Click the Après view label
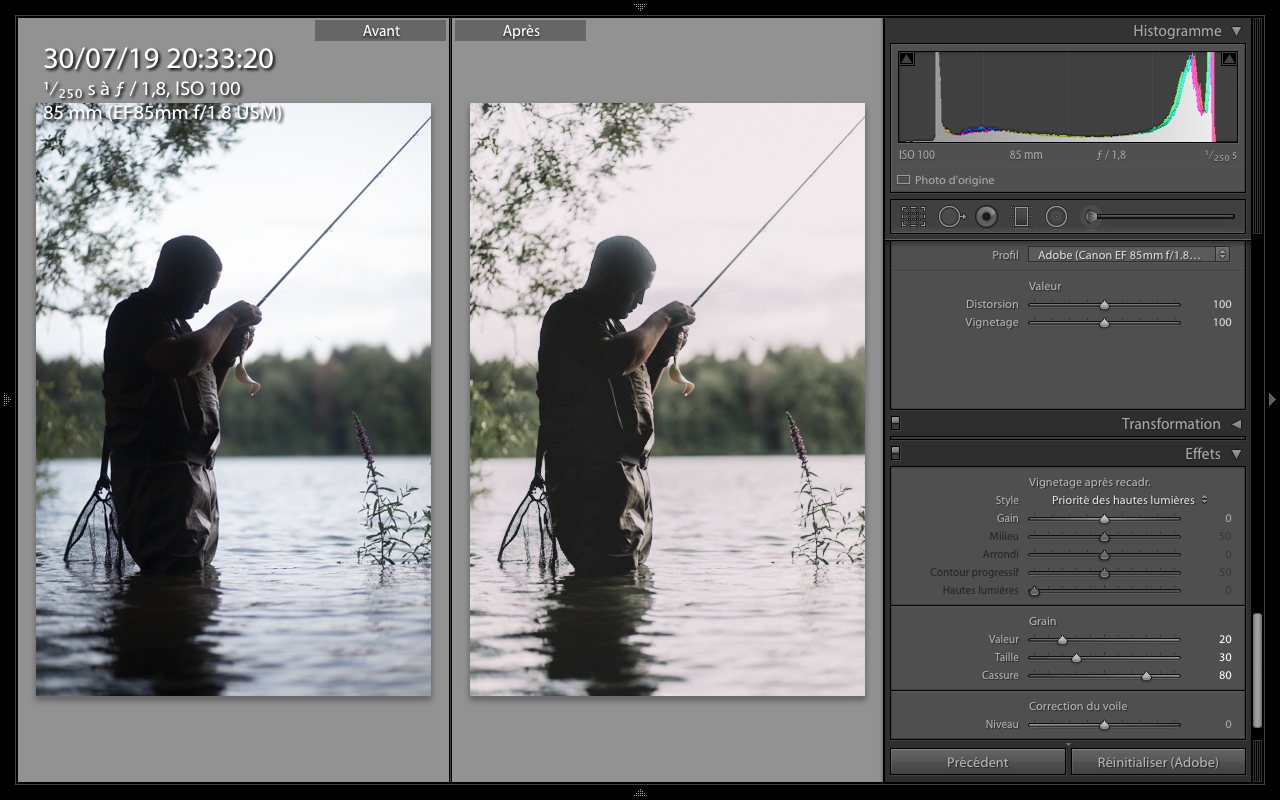 520,31
